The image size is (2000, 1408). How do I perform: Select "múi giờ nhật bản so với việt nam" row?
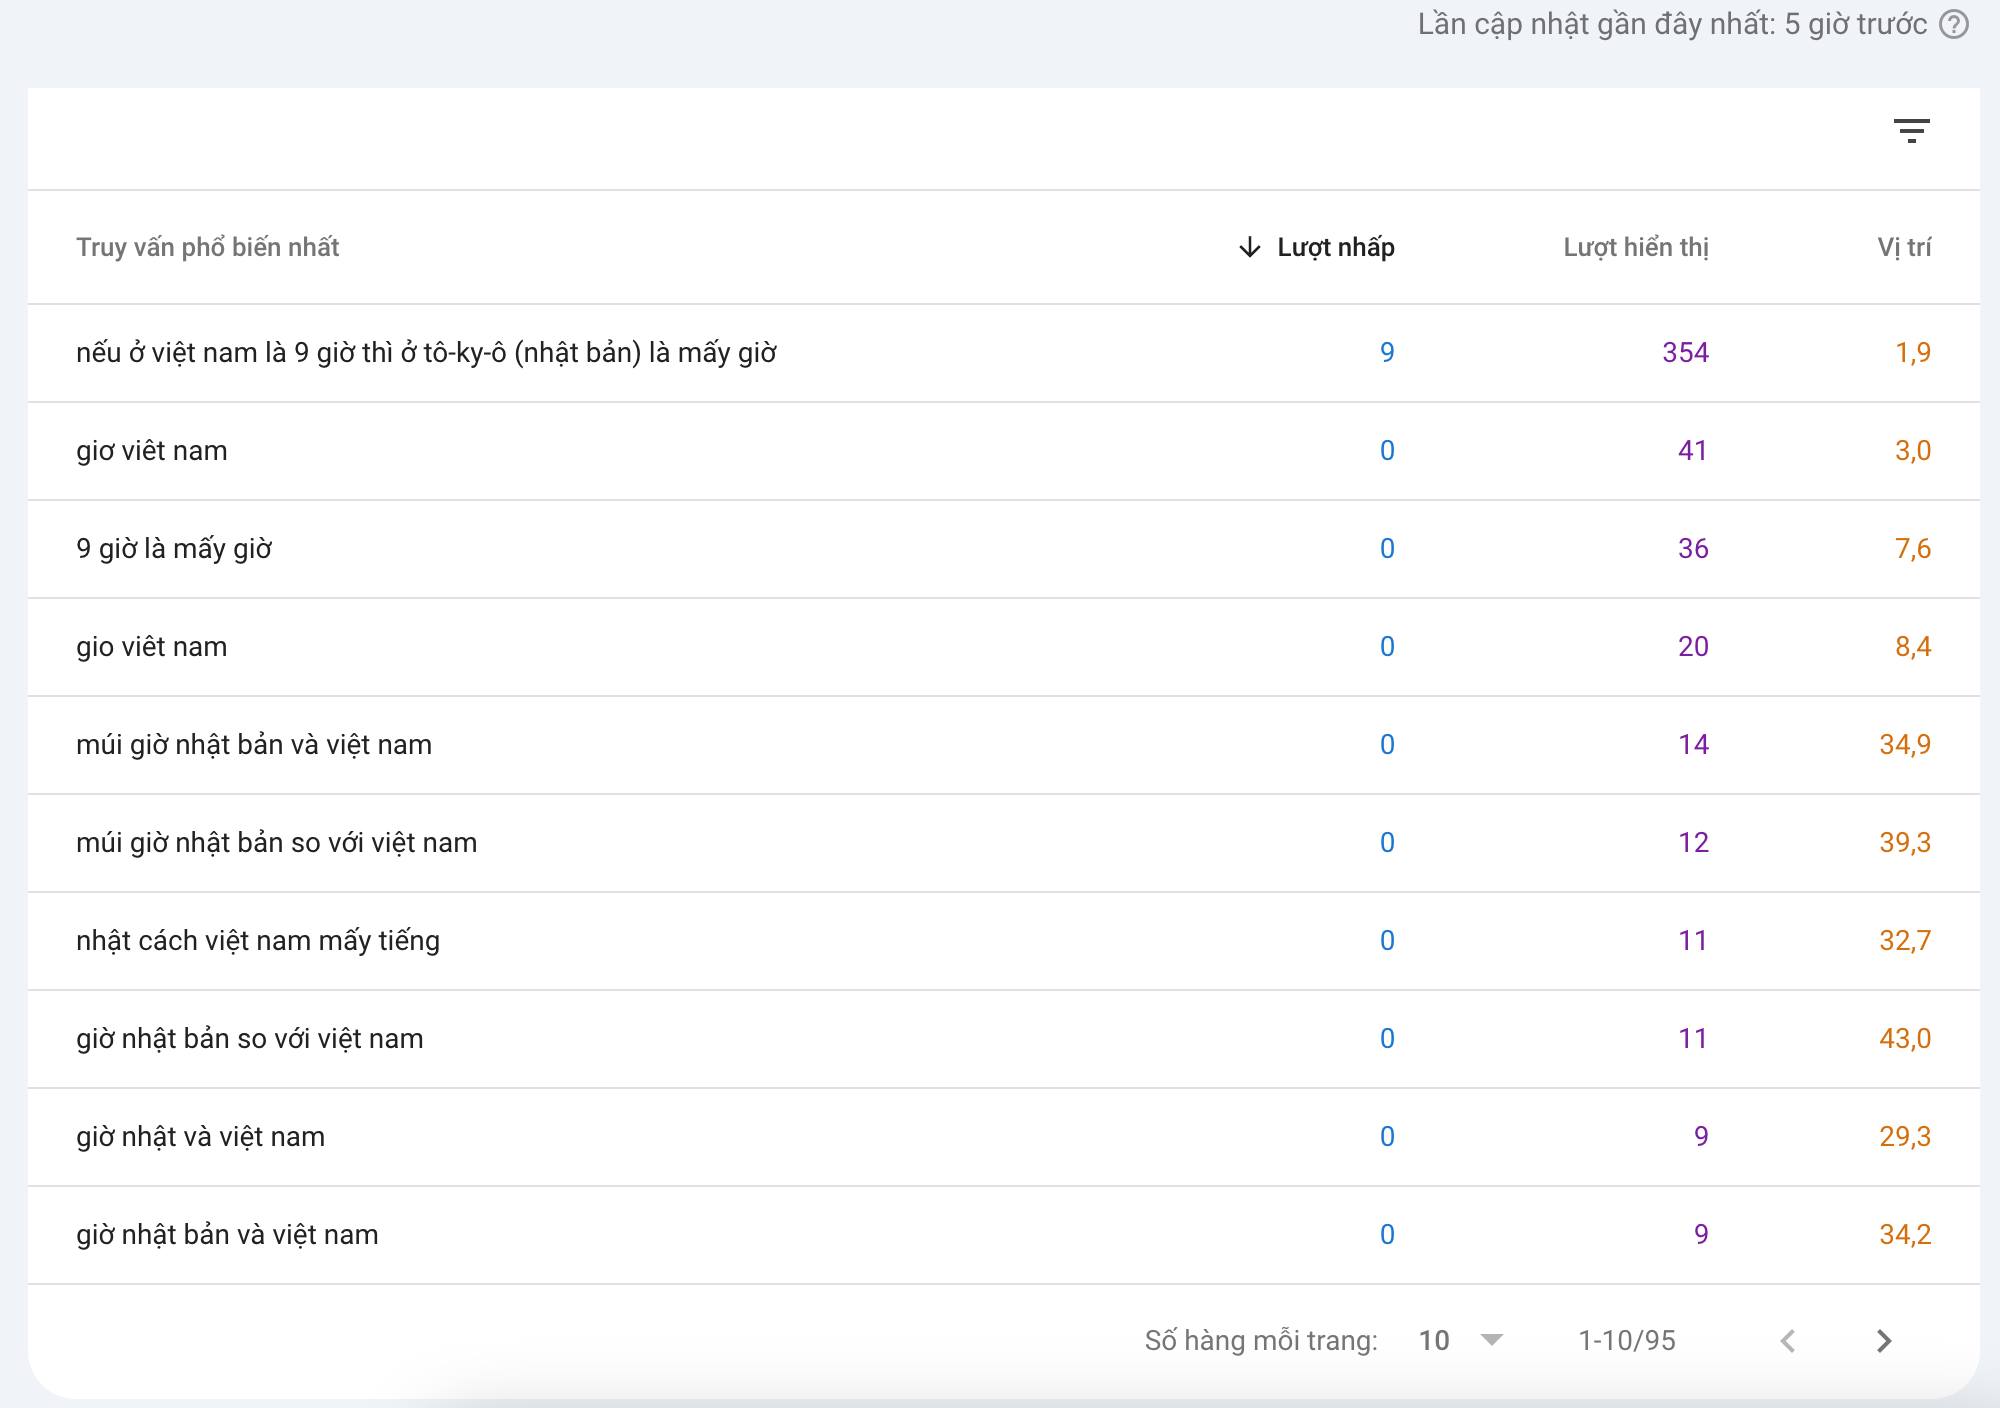click(x=276, y=843)
